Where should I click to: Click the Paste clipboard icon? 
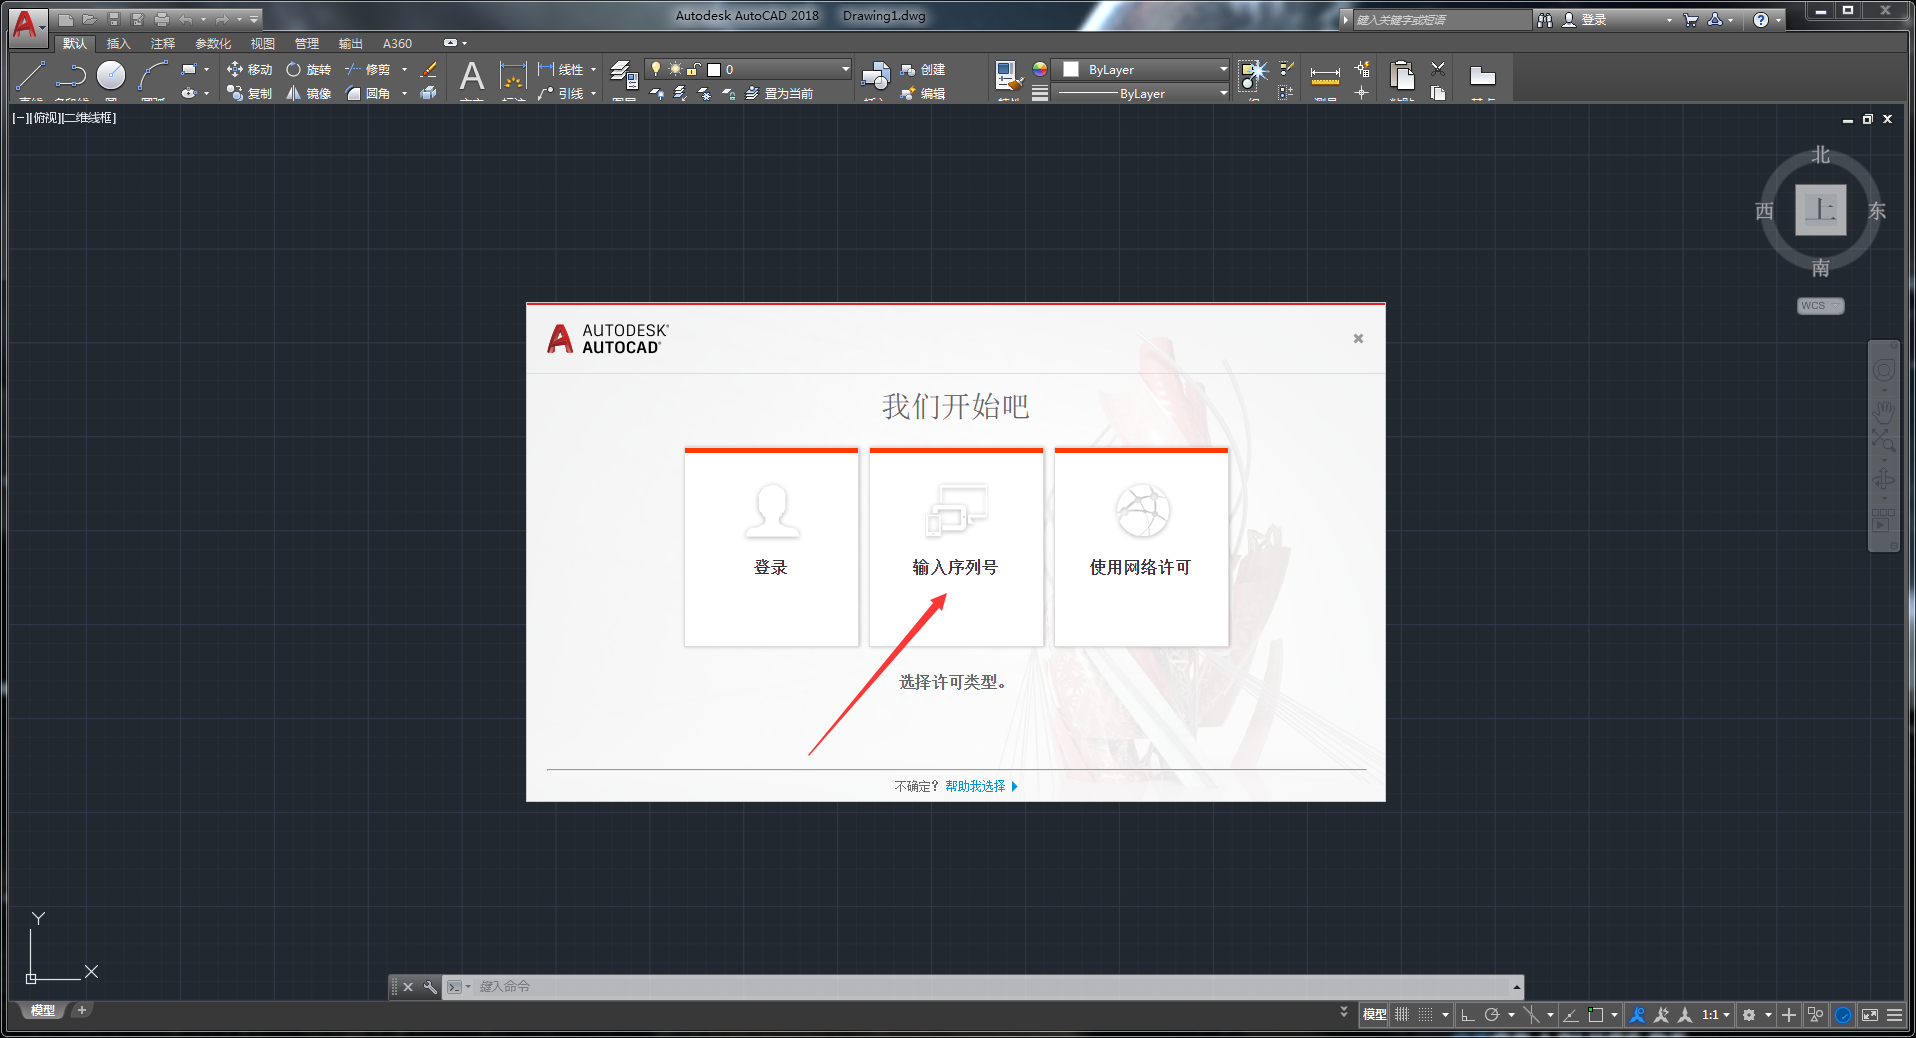pyautogui.click(x=1402, y=75)
